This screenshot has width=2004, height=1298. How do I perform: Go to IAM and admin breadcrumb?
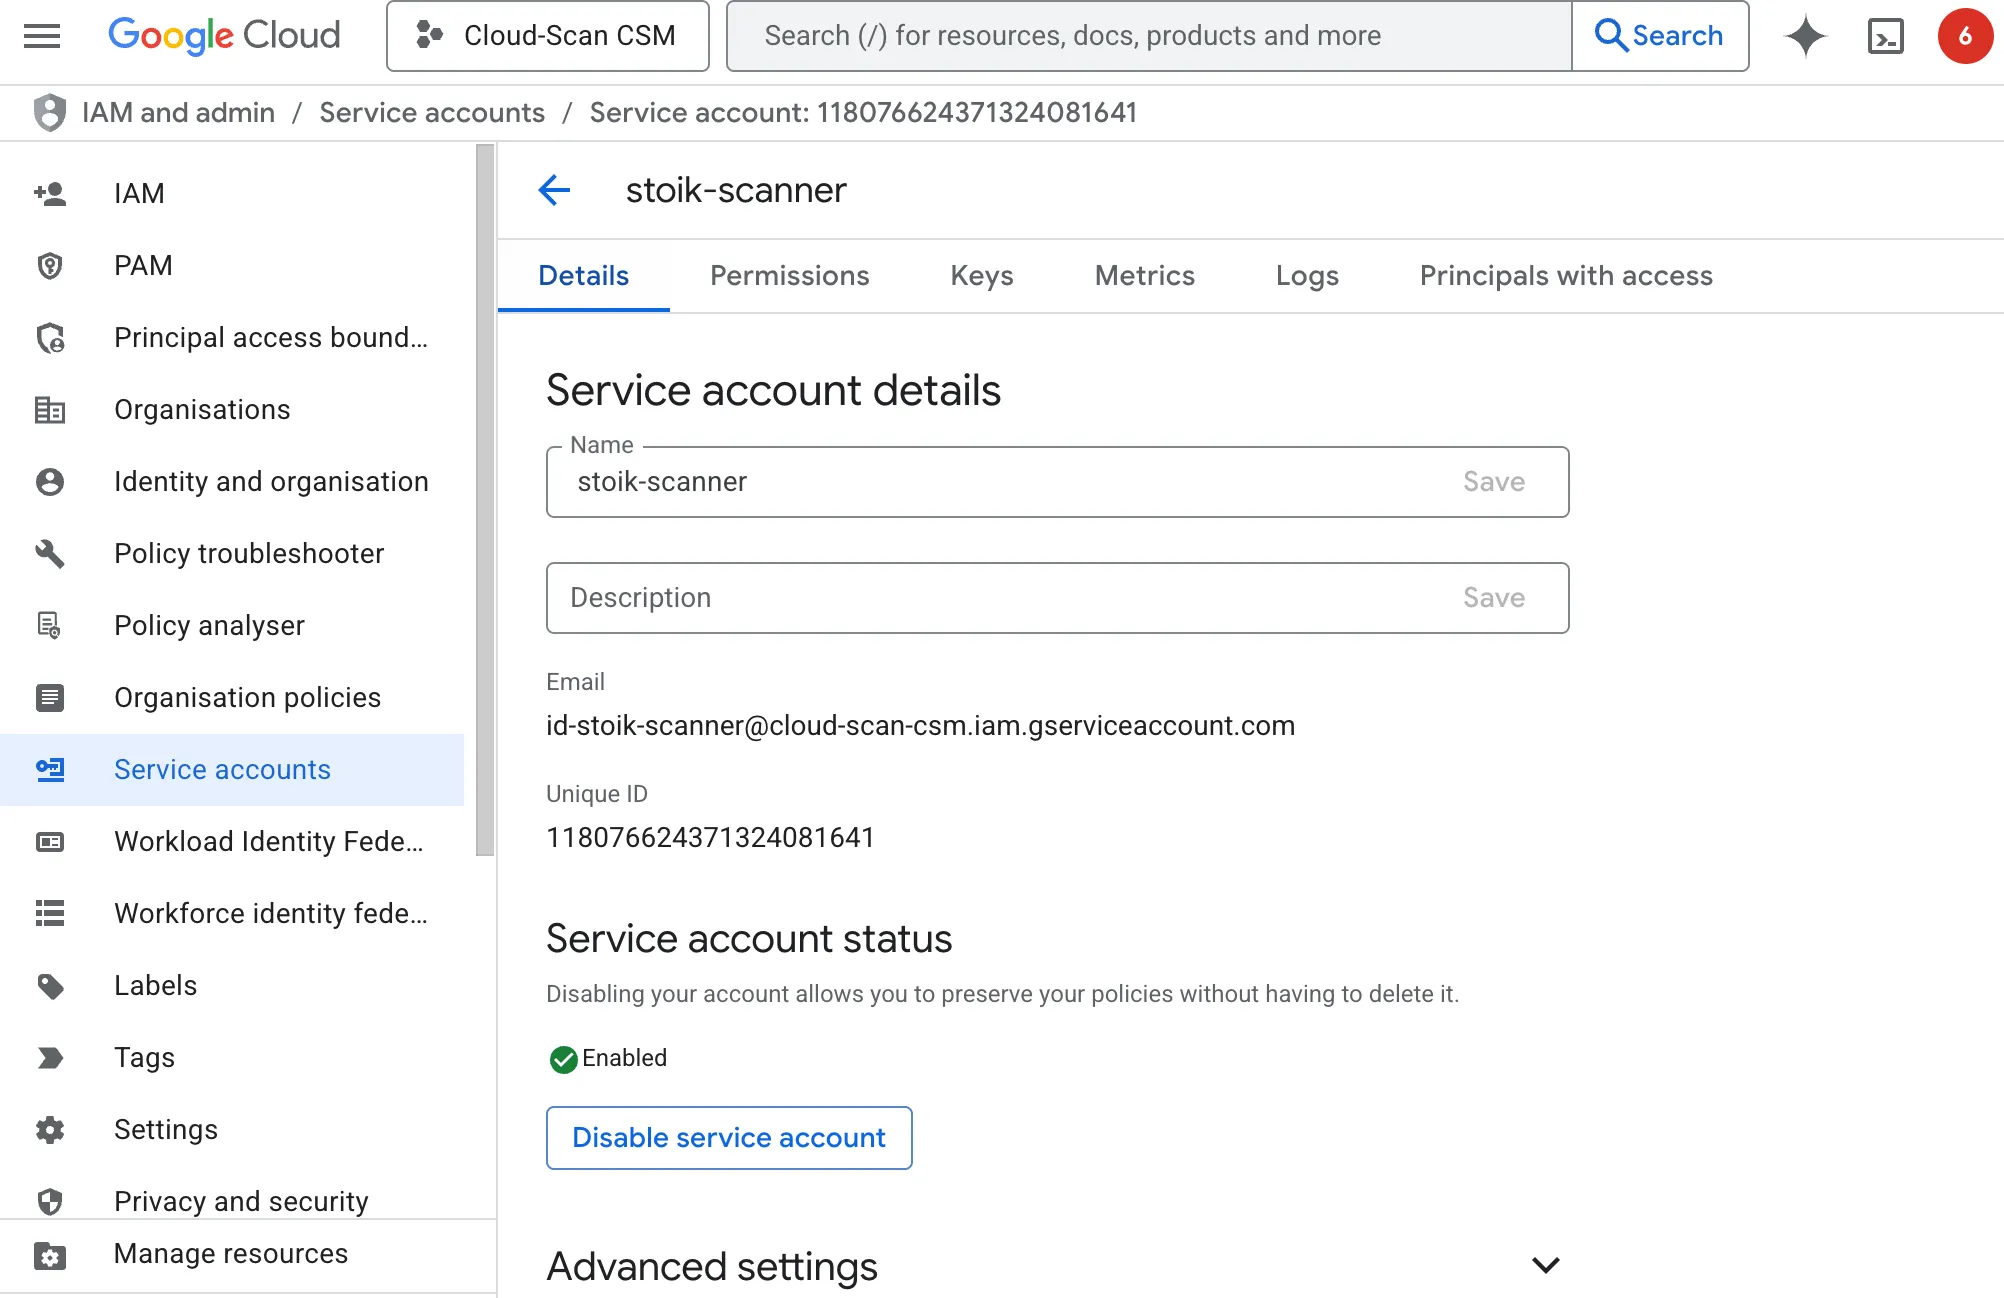tap(178, 112)
